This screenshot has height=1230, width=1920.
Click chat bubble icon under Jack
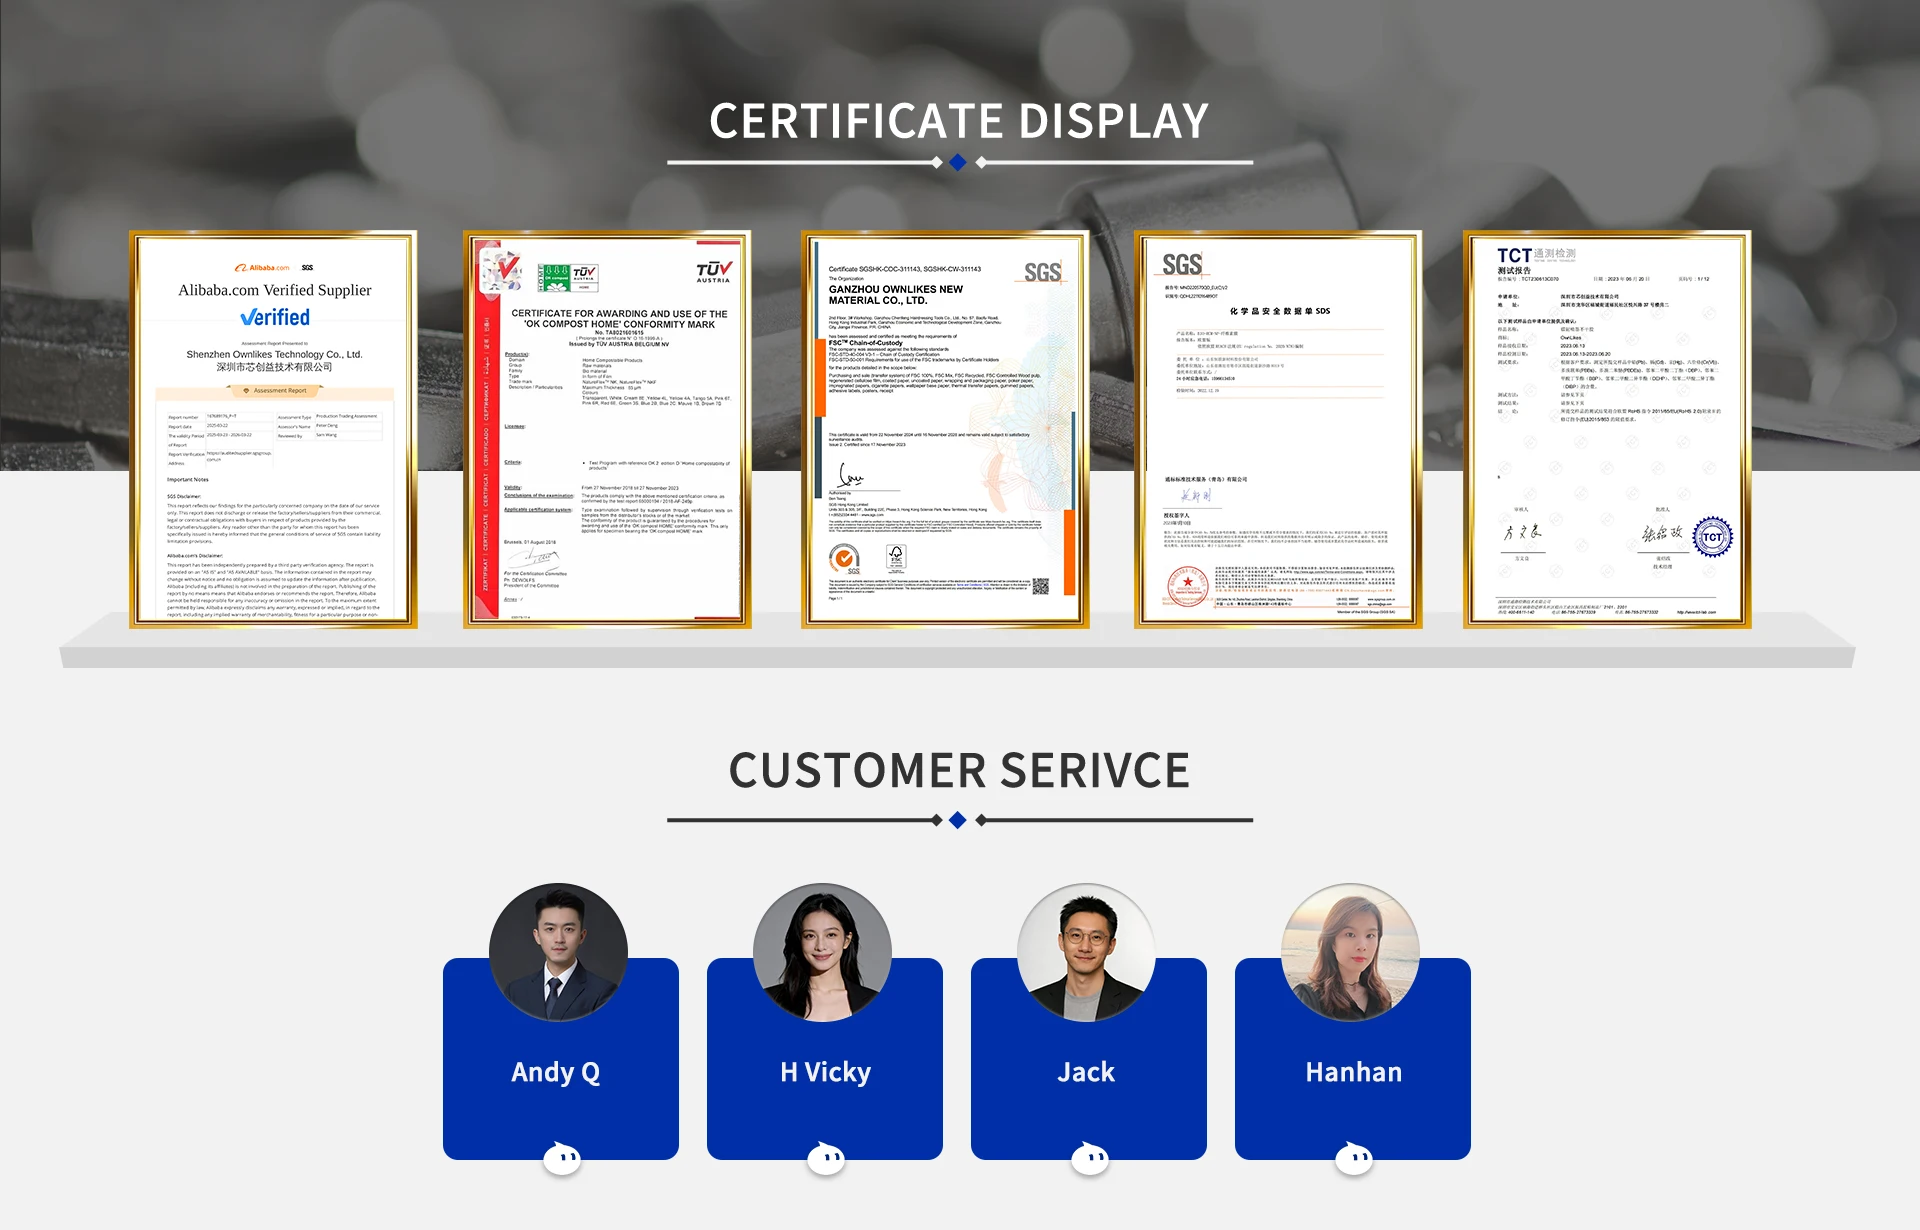1090,1159
